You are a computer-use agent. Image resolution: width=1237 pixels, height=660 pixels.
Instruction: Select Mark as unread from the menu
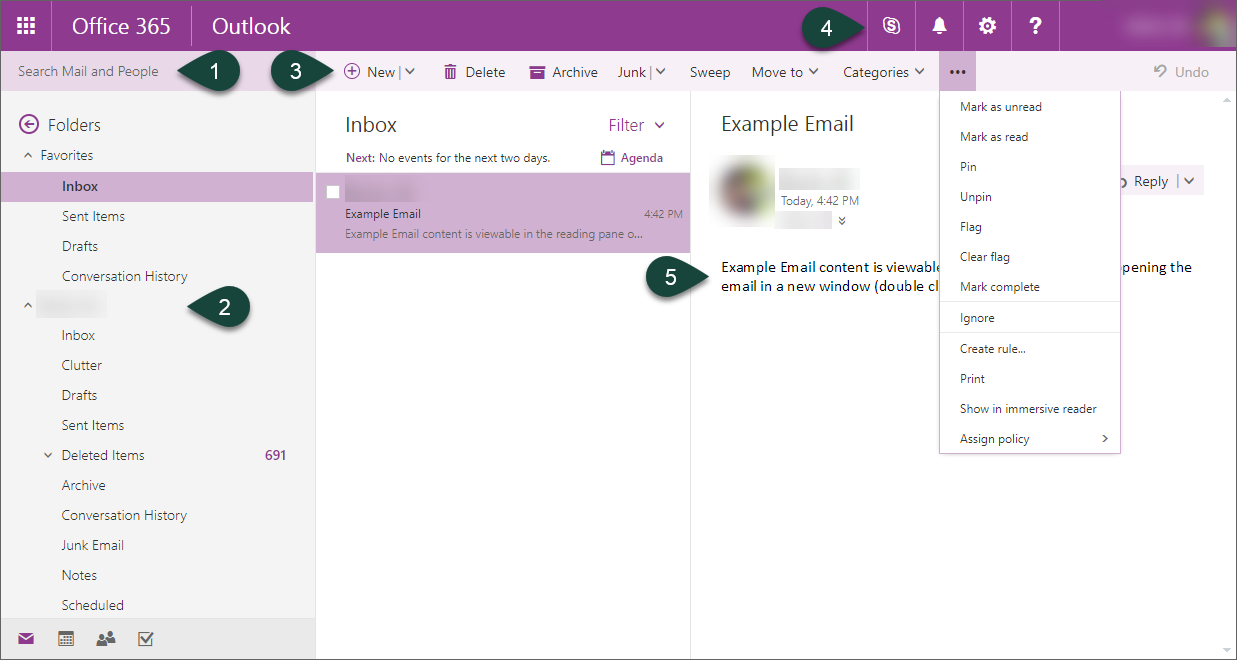(1000, 107)
